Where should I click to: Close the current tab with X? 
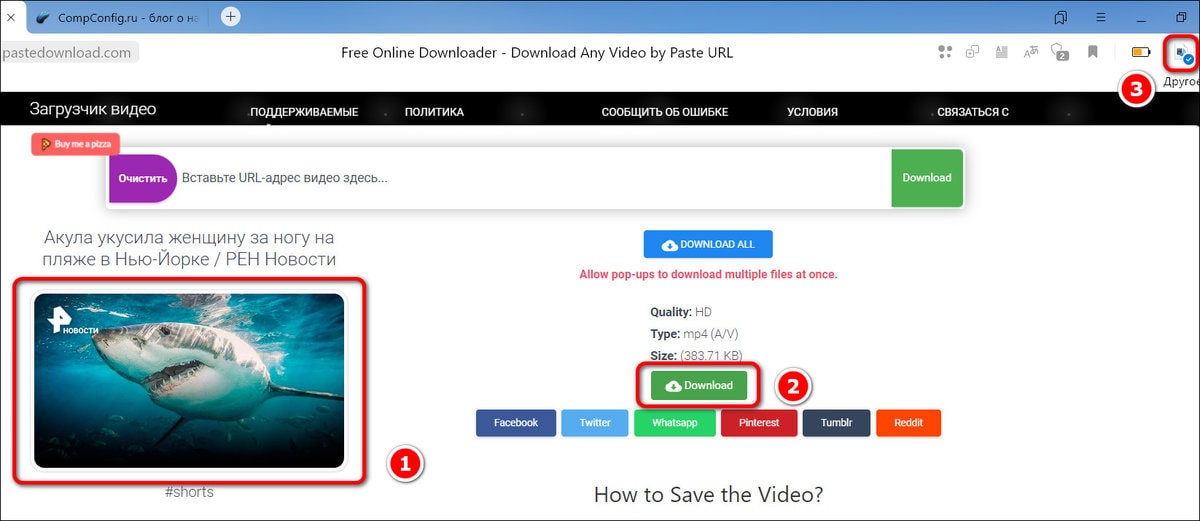9,18
